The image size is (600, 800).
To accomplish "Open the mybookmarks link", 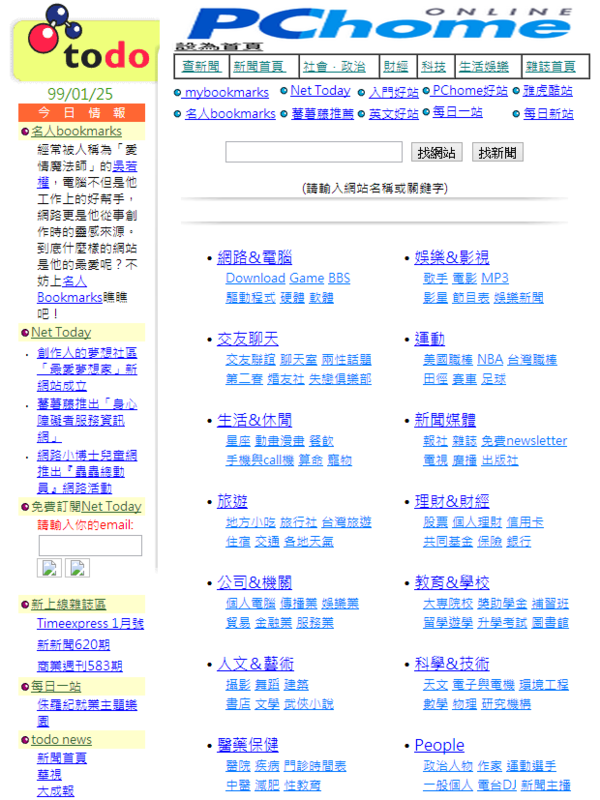I will pyautogui.click(x=226, y=92).
